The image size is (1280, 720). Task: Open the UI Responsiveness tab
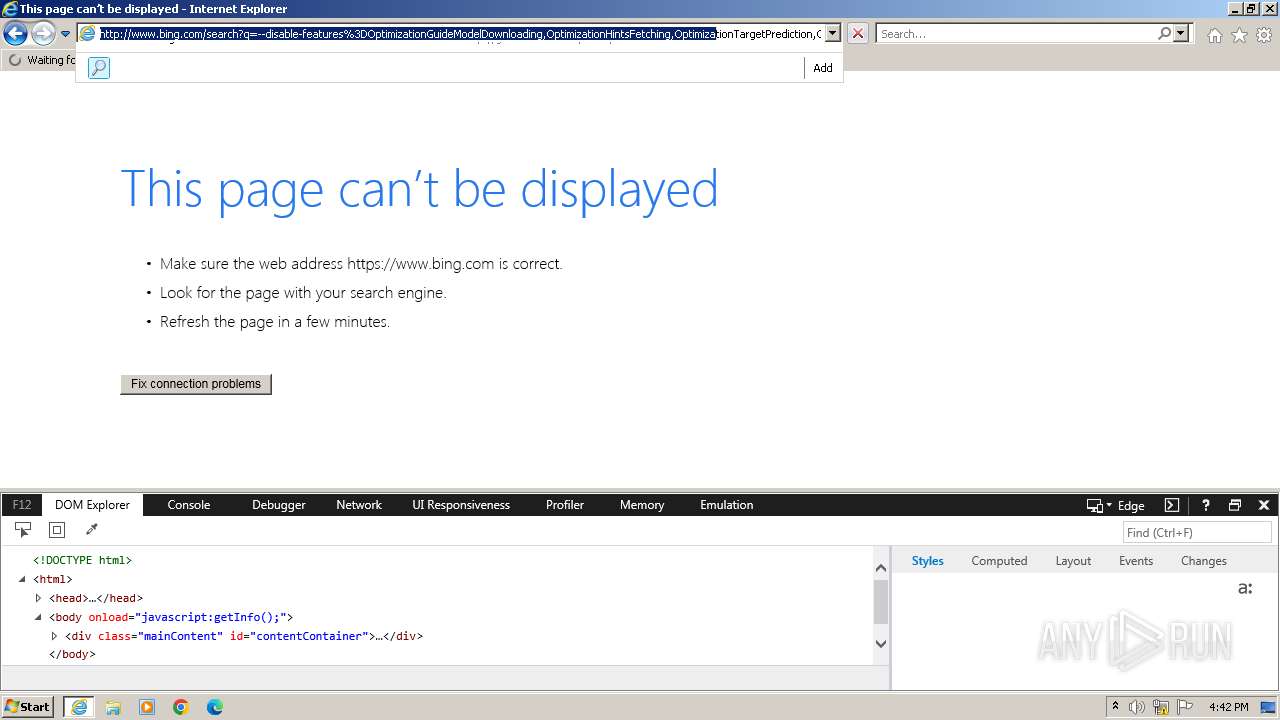461,505
